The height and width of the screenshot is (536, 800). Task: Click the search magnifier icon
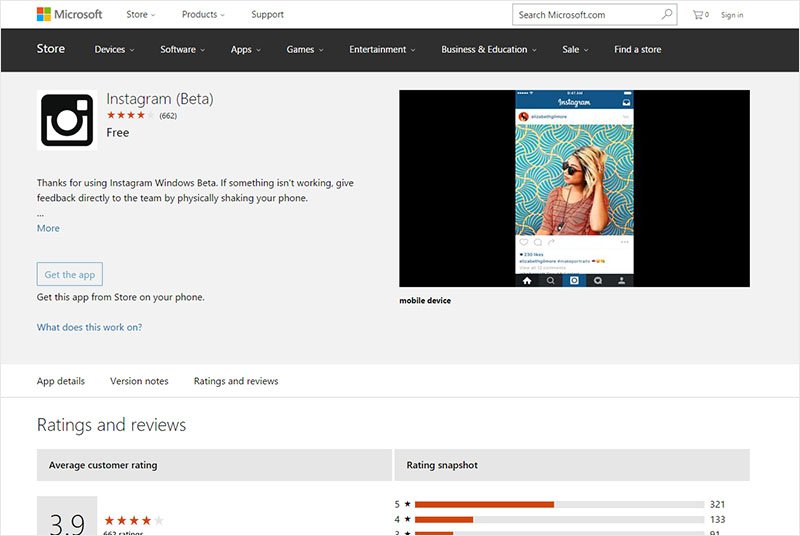pos(666,14)
